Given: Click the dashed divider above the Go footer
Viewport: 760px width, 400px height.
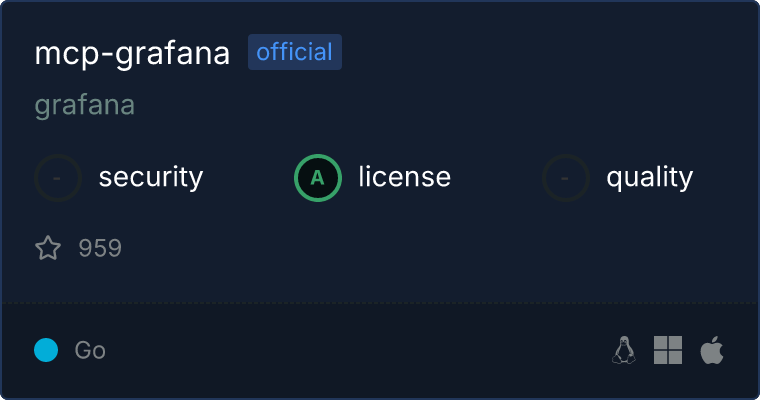Looking at the screenshot, I should 380,303.
